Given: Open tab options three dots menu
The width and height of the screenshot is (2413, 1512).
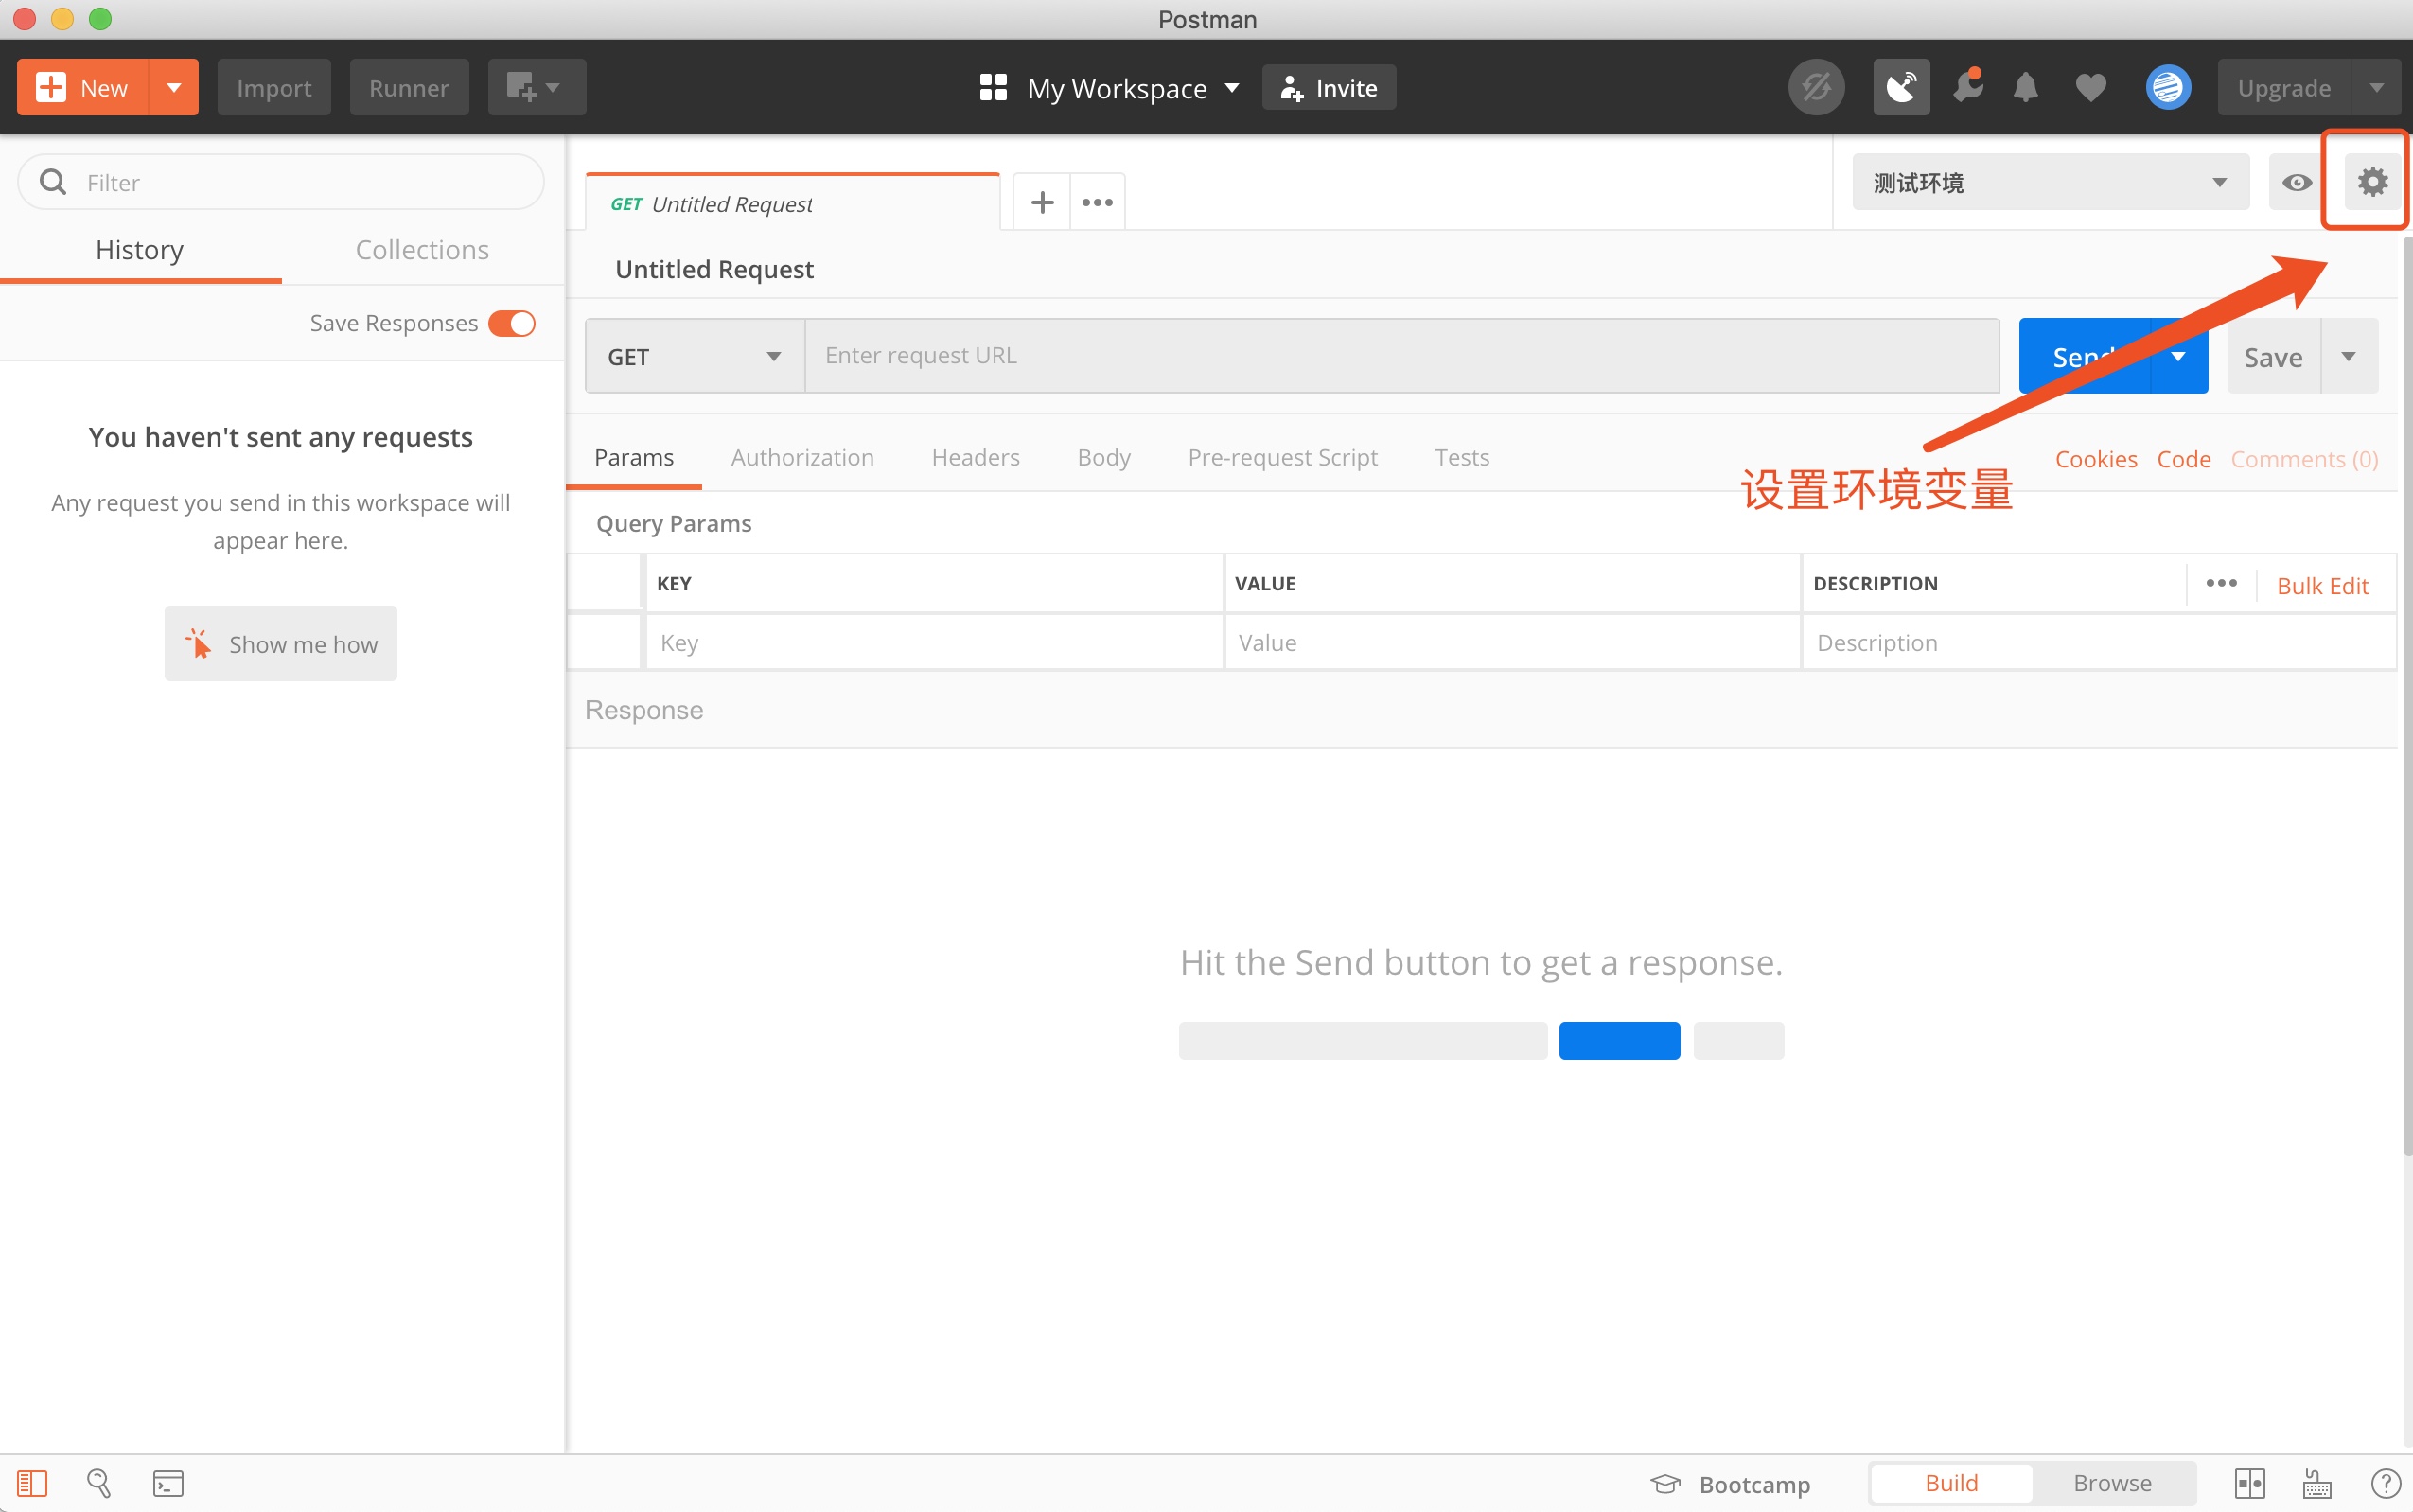Looking at the screenshot, I should tap(1097, 202).
